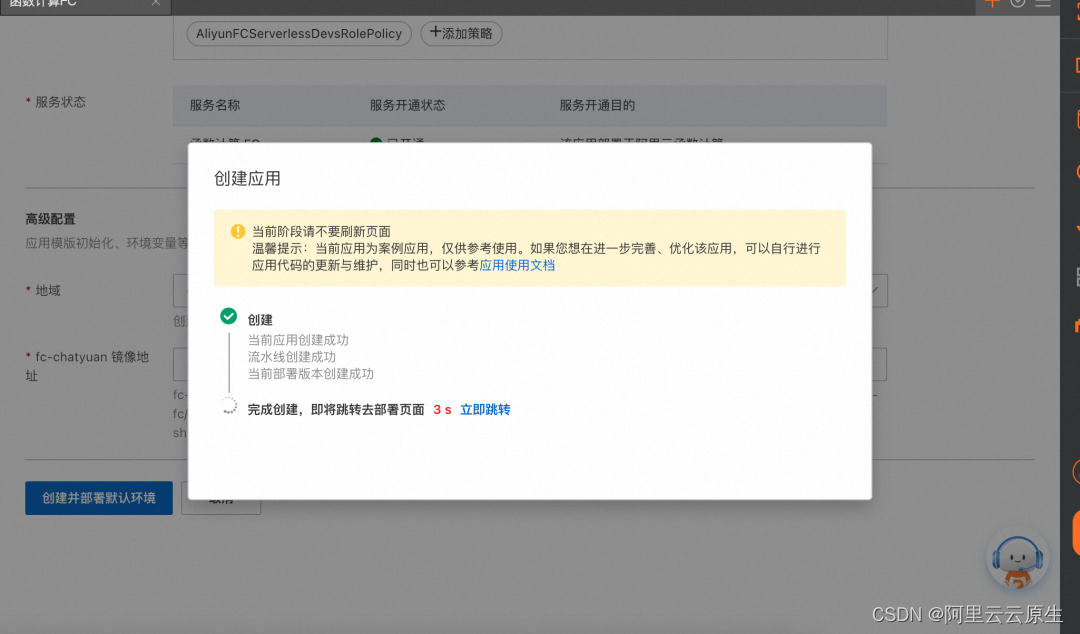Open the 应用使用文档 documentation link
The height and width of the screenshot is (634, 1080).
click(x=517, y=264)
